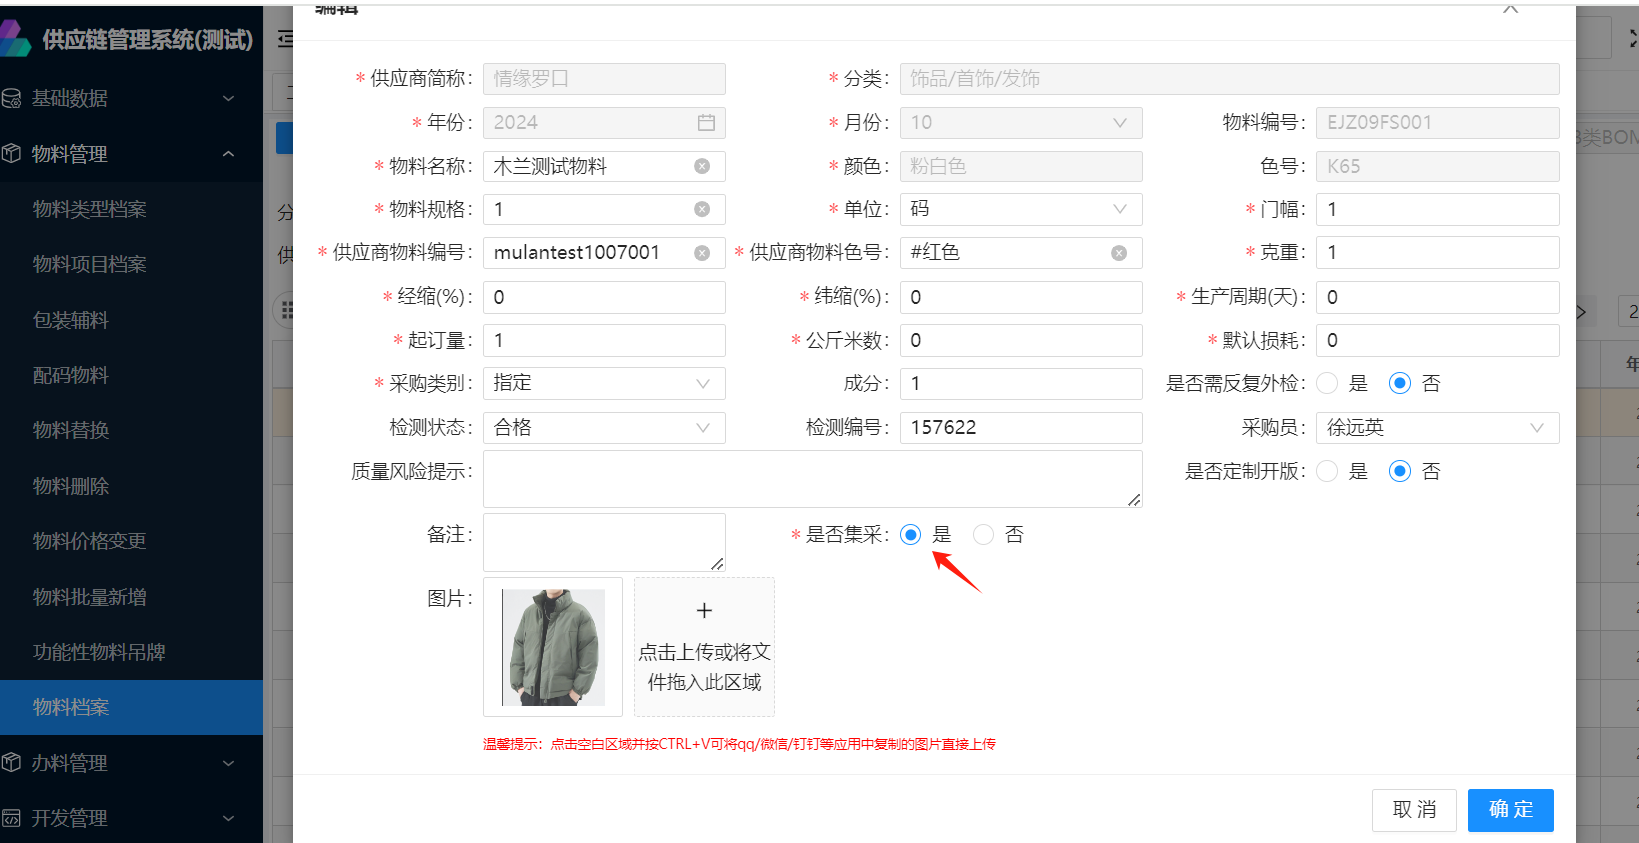The width and height of the screenshot is (1639, 843).
Task: Click the 确定 button
Action: (x=1510, y=810)
